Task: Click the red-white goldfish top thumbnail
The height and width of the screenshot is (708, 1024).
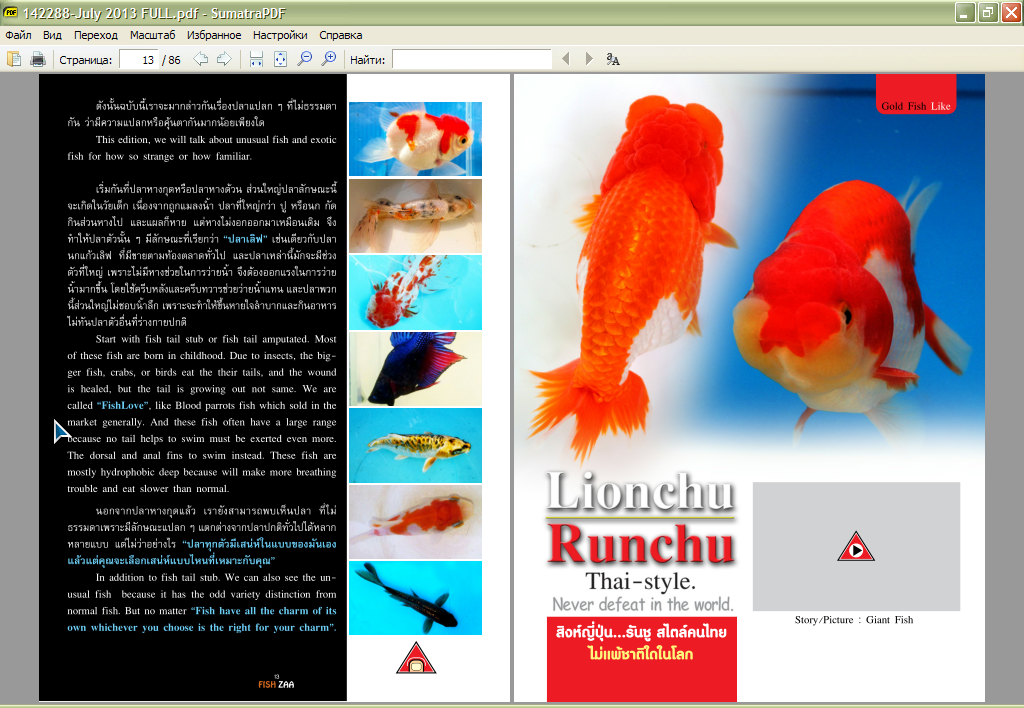Action: pos(415,138)
